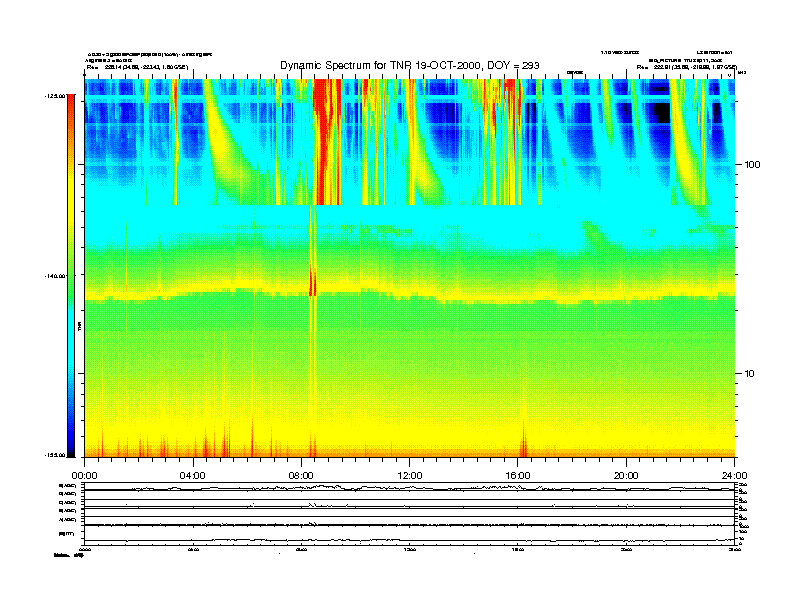
Task: Select the 12:00 time axis label
Action: coord(410,476)
